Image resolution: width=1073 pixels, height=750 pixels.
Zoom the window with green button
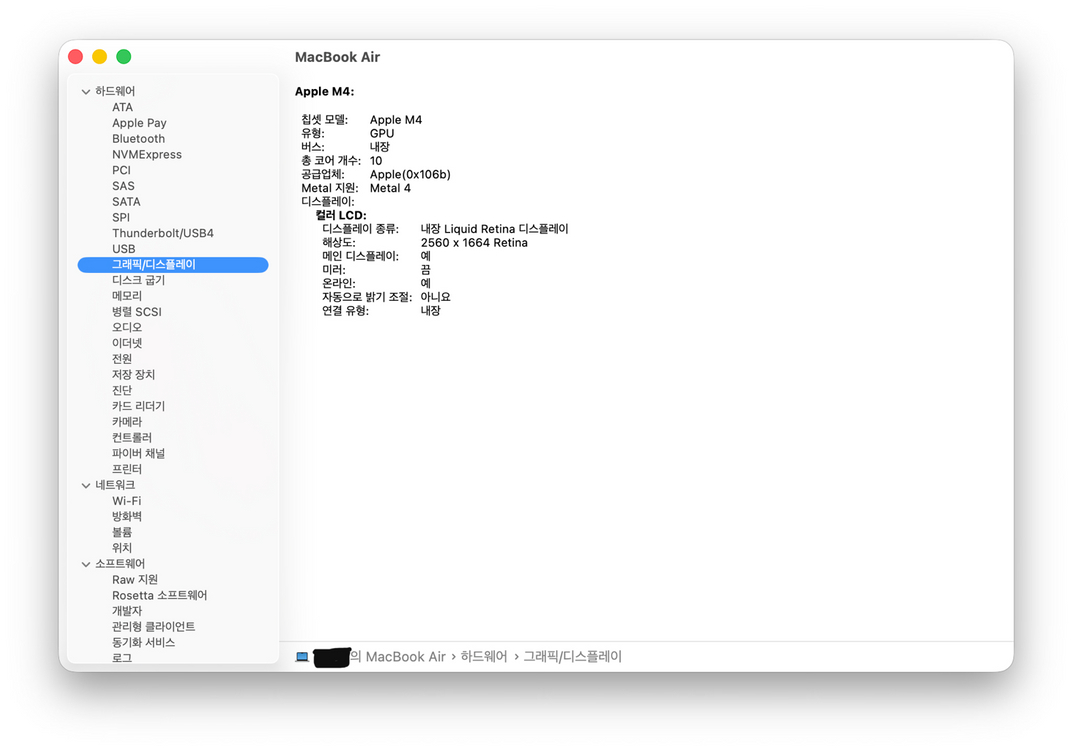(x=124, y=57)
